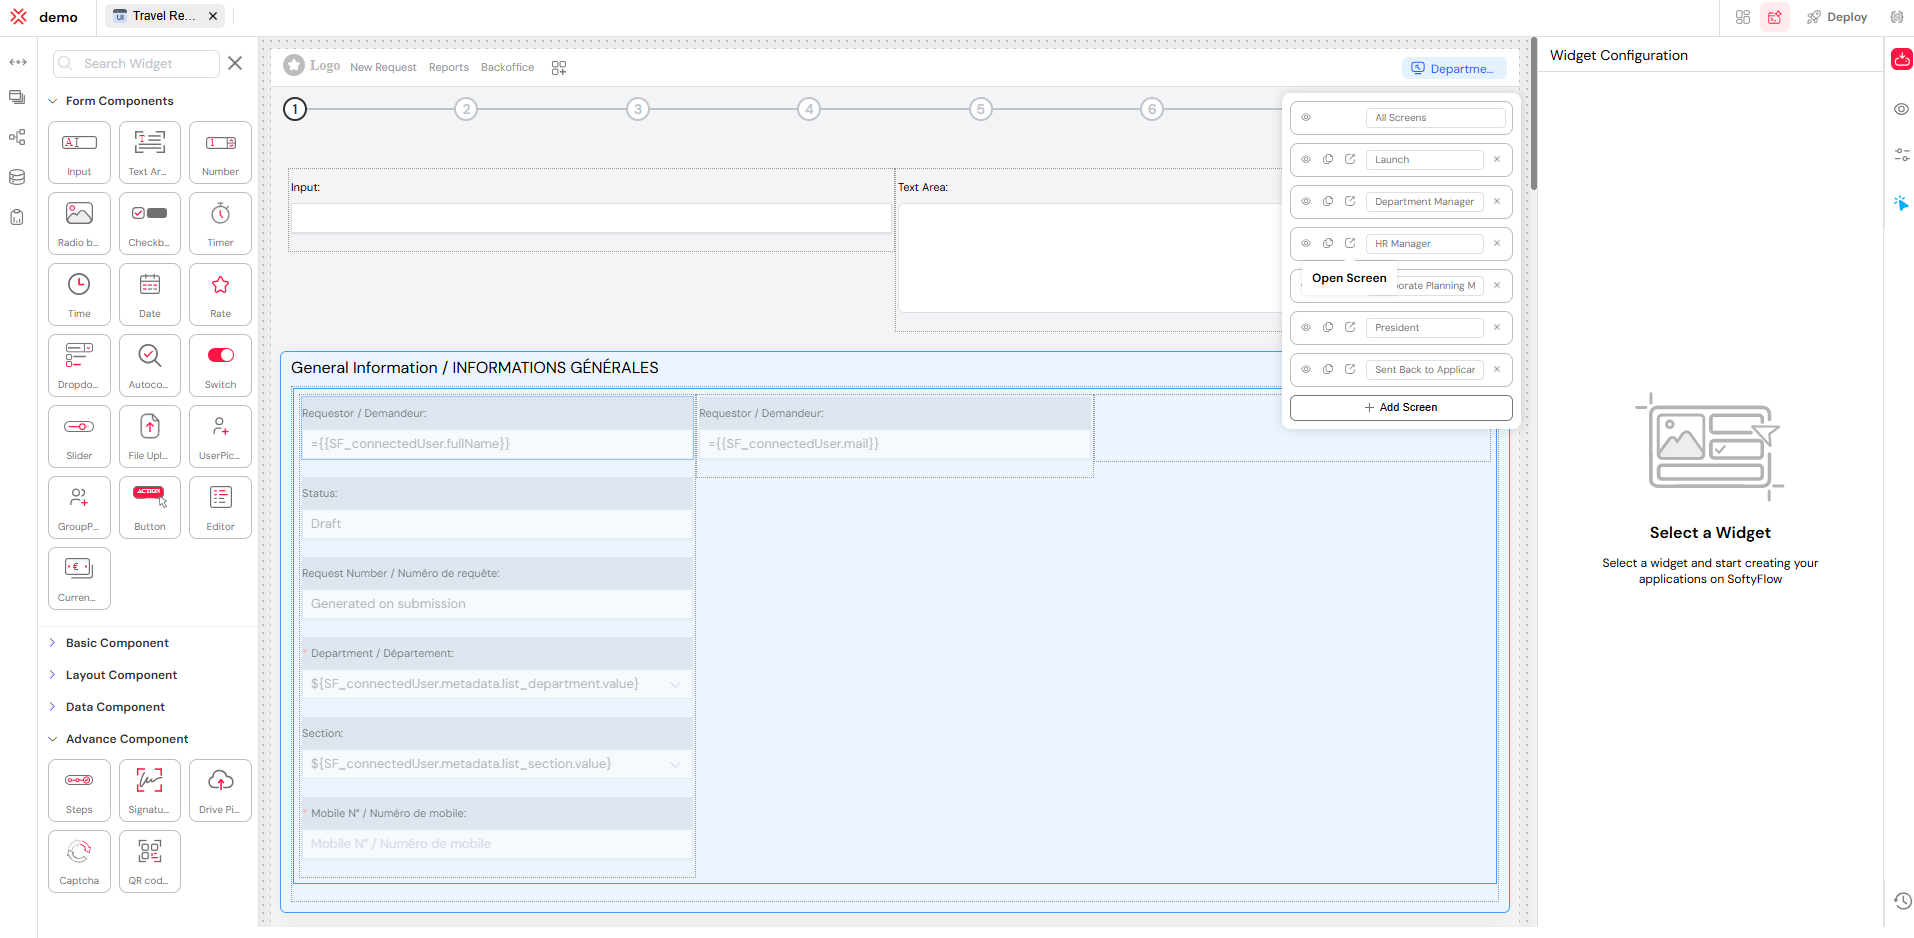Switch to the Reports menu item

click(x=448, y=67)
